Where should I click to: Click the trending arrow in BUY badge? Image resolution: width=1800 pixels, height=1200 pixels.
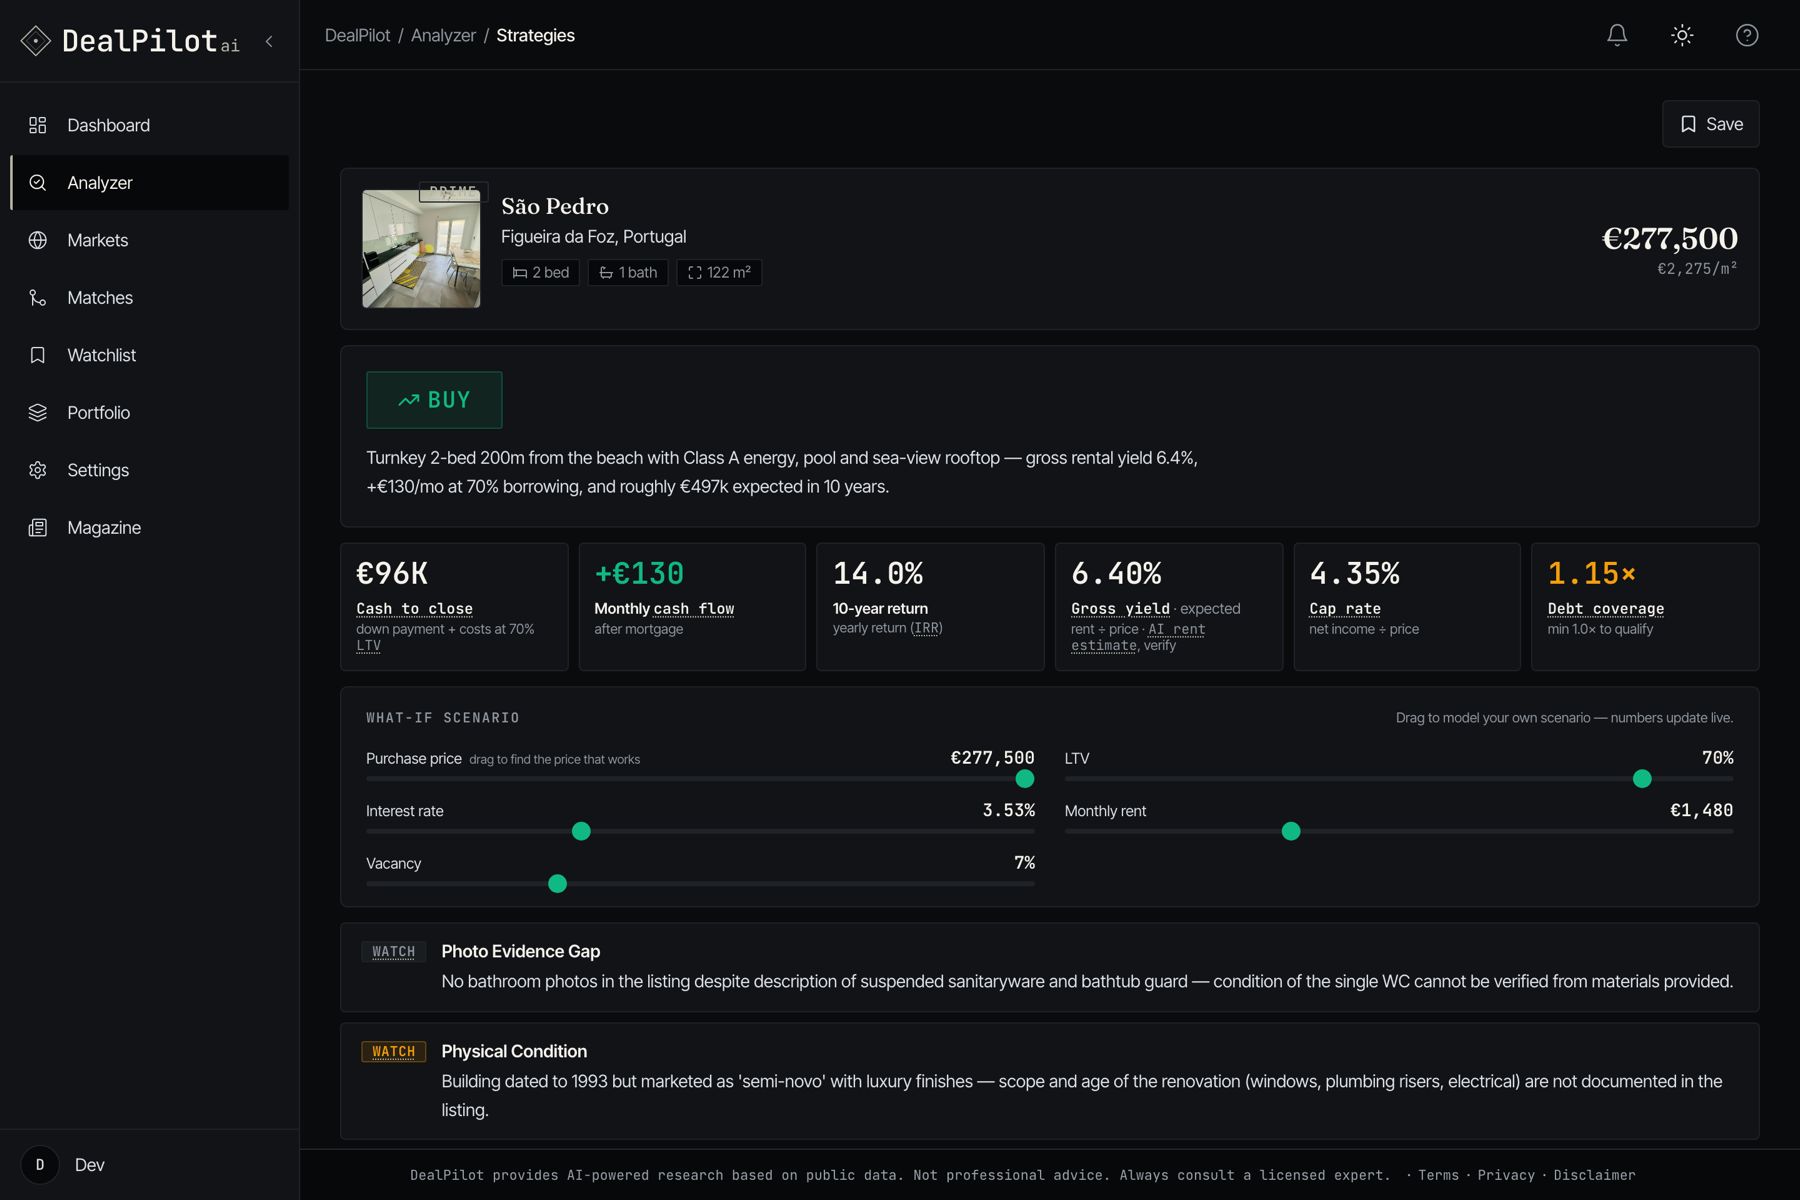(x=408, y=400)
